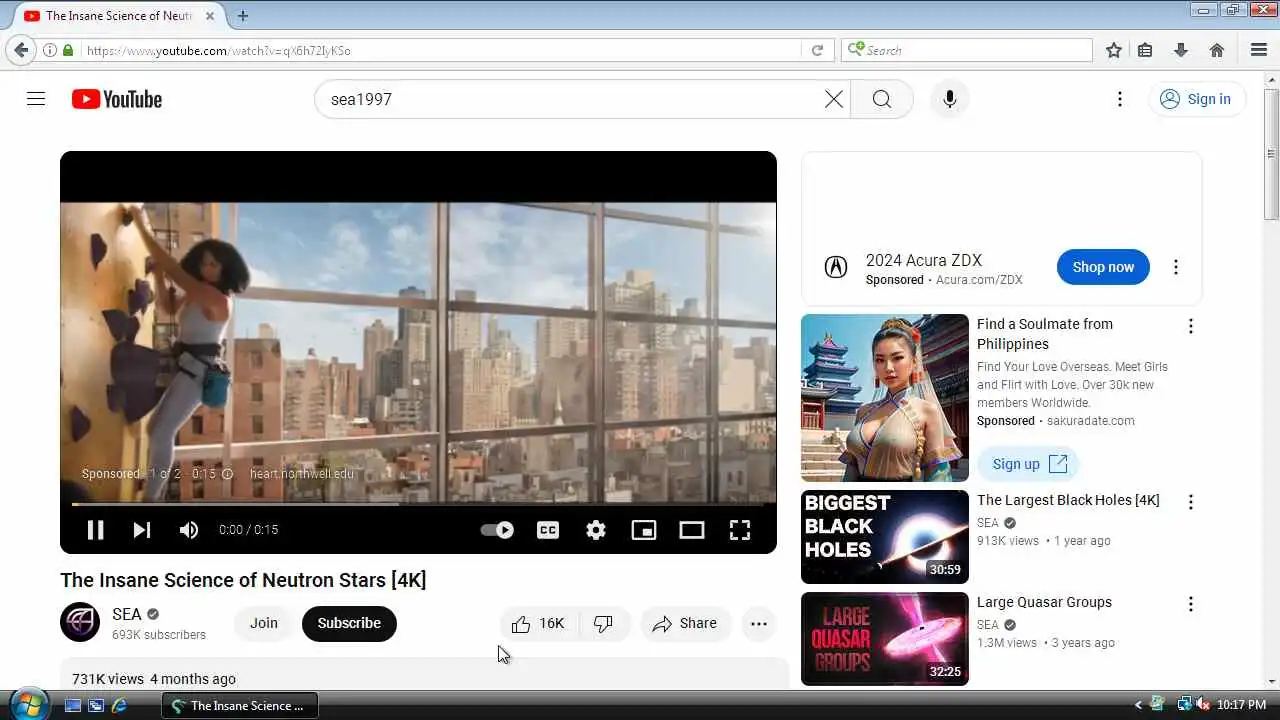
Task: Go to browser home page
Action: click(1217, 50)
